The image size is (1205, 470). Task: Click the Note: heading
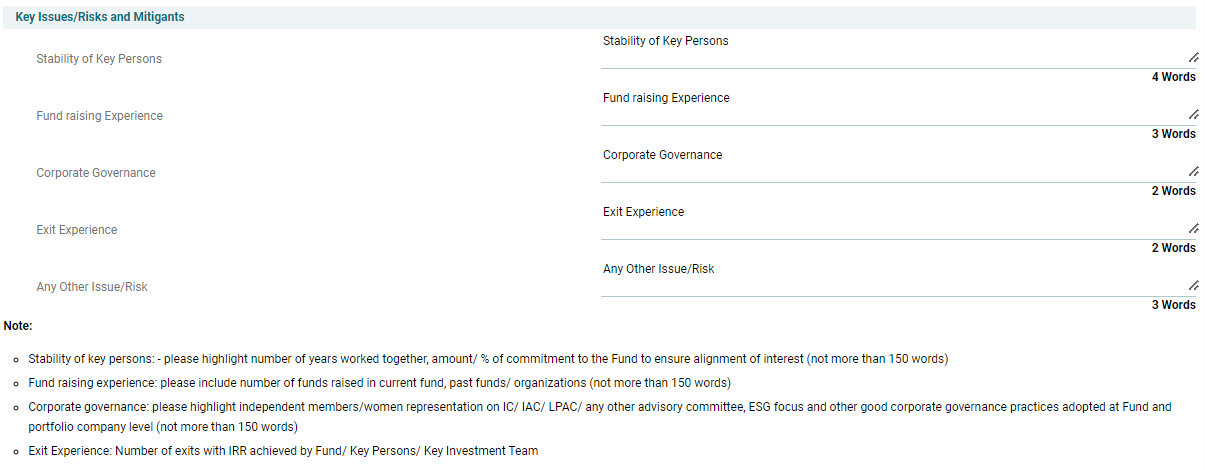[18, 326]
